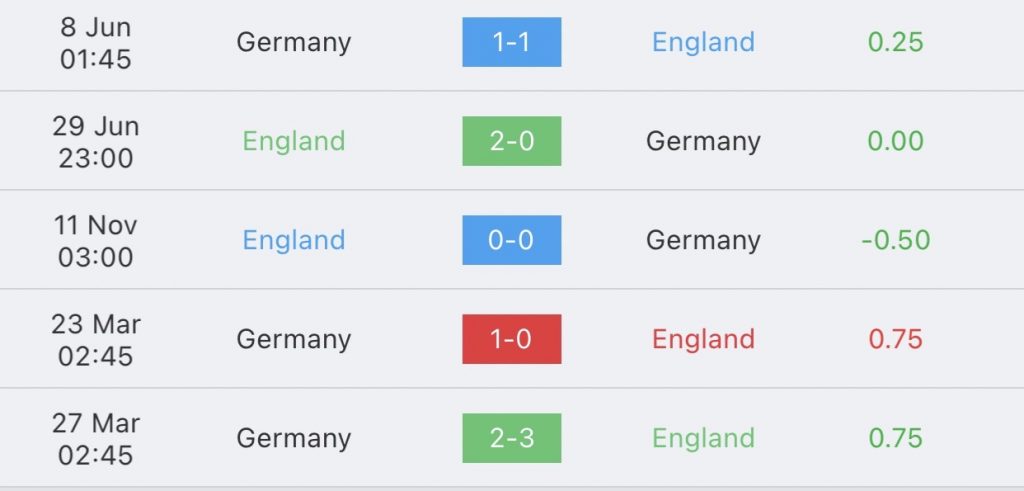Select the blue 0-0 score badge

(x=511, y=240)
